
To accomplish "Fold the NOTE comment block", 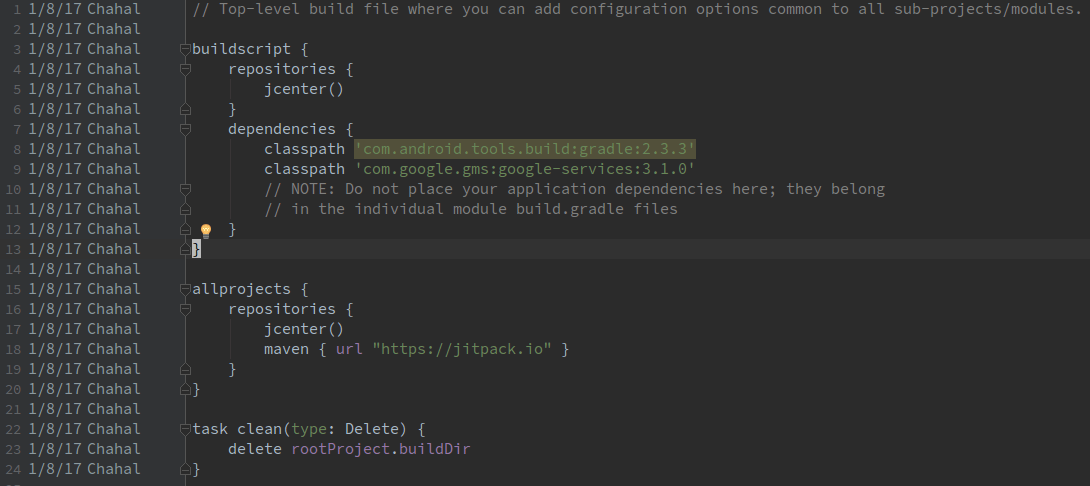I will tap(185, 189).
